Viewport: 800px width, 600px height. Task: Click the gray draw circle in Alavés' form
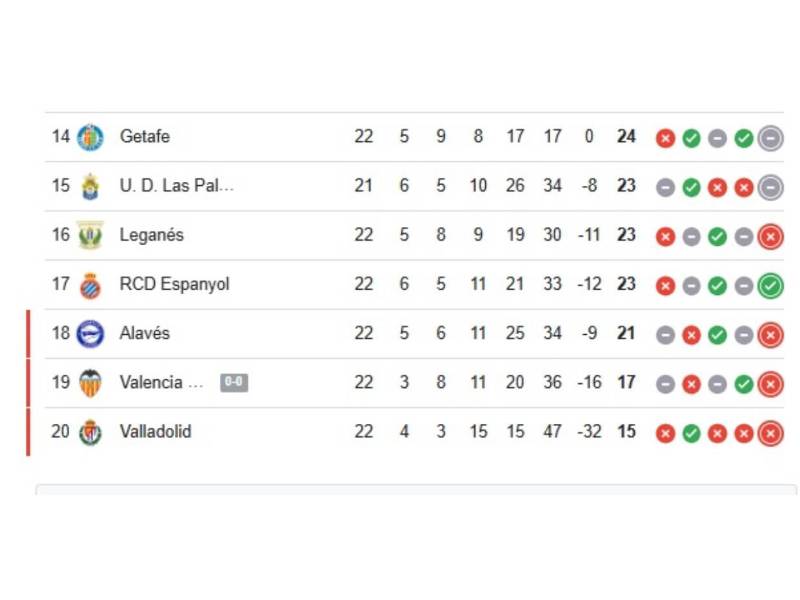pos(665,334)
